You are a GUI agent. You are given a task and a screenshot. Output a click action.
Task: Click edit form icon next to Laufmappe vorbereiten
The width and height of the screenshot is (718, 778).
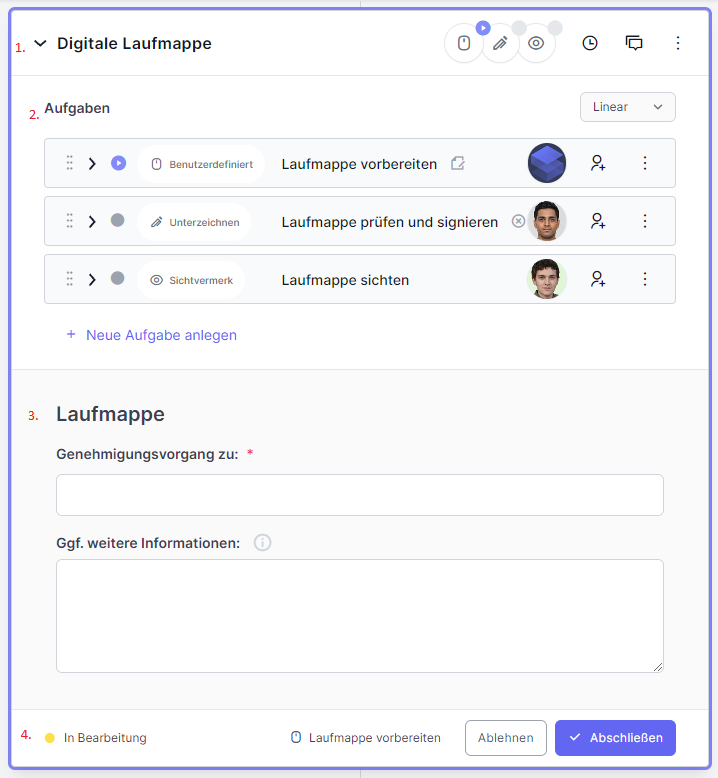(x=458, y=163)
